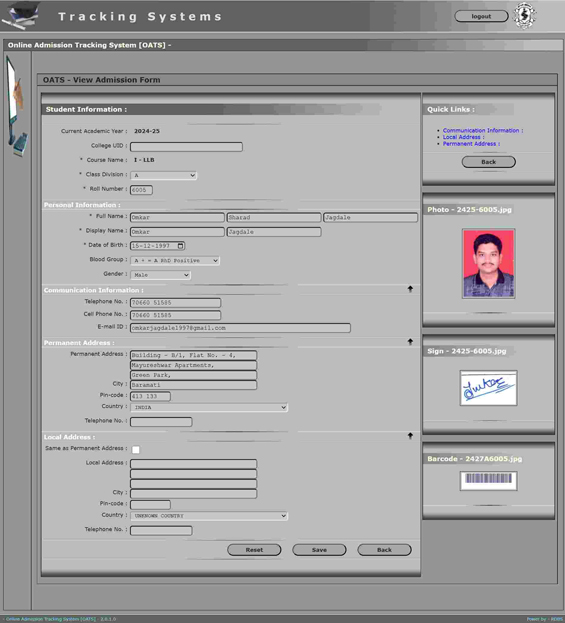Click address line Mayureshwar Apartments
Image resolution: width=565 pixels, height=623 pixels.
coord(193,365)
